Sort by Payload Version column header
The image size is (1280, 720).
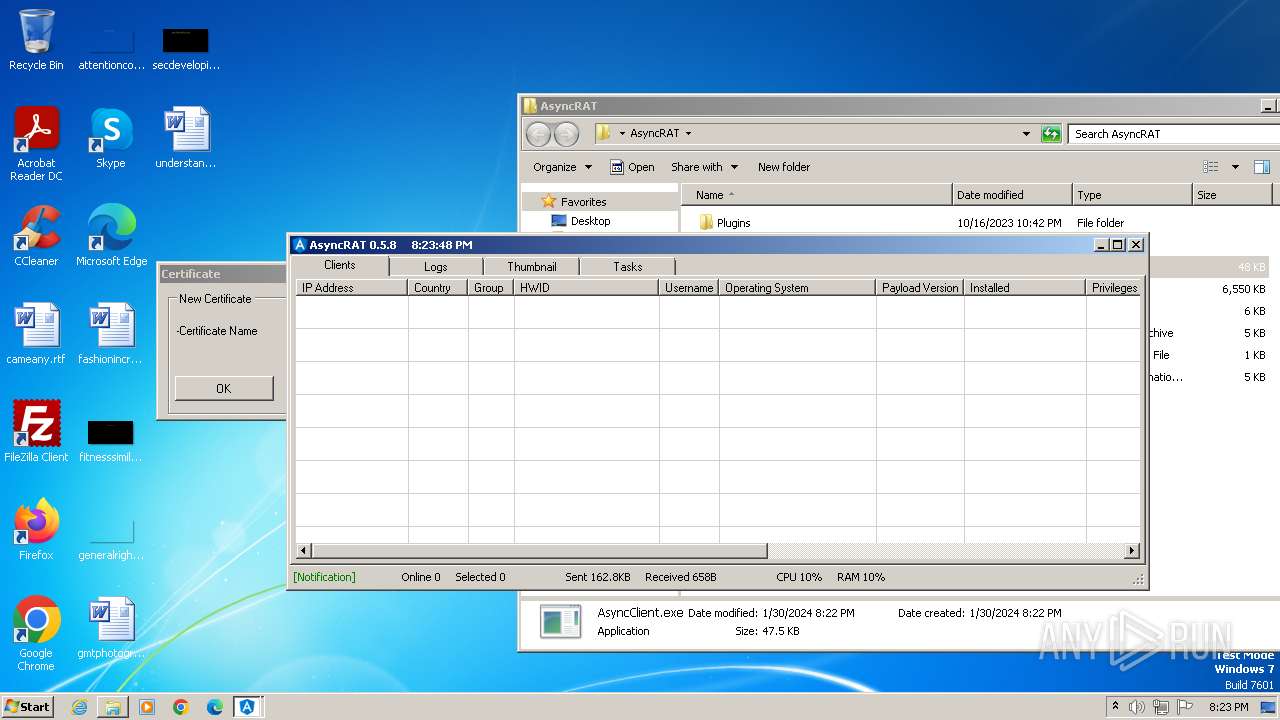pyautogui.click(x=920, y=288)
